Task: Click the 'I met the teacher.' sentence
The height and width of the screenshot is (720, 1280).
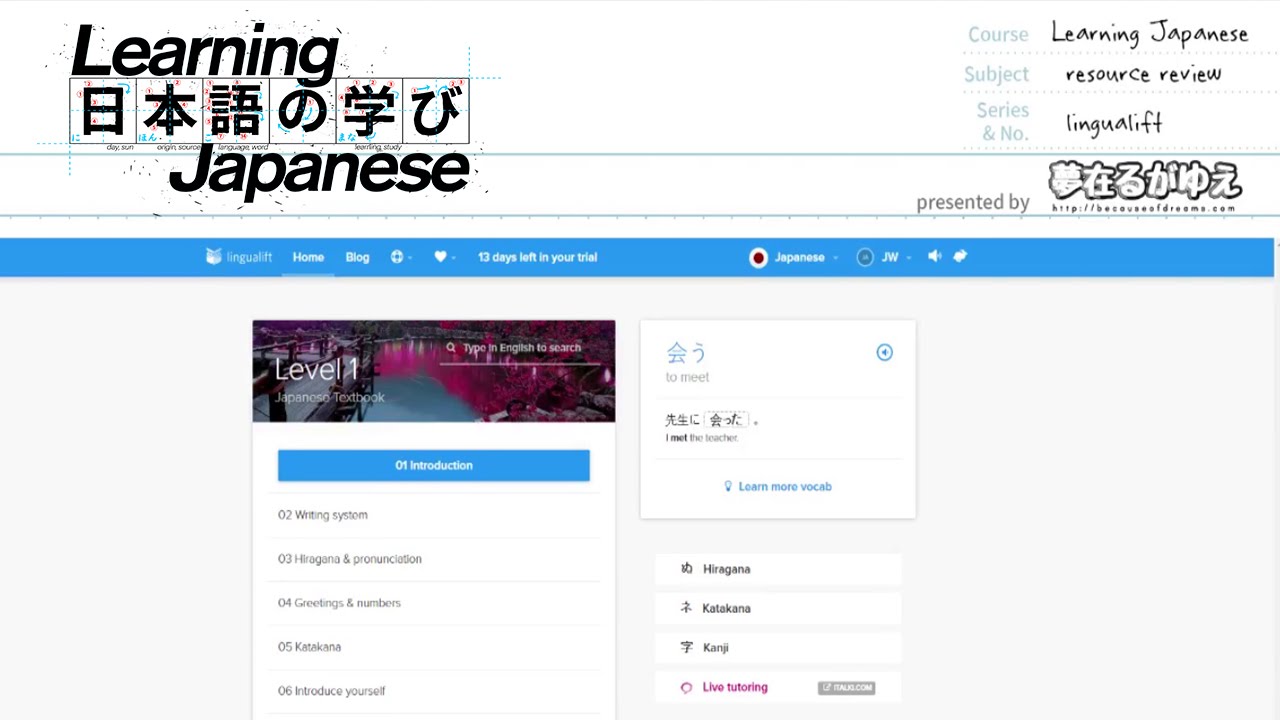Action: coord(701,438)
